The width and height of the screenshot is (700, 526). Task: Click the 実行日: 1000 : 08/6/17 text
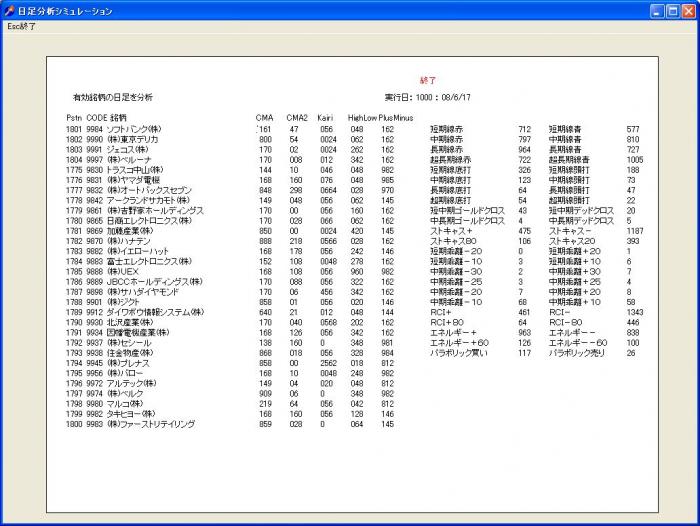[x=428, y=97]
